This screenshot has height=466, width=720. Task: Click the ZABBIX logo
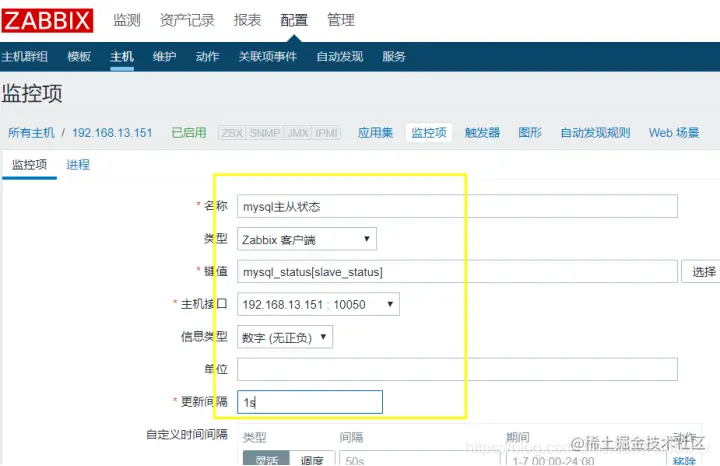click(47, 21)
